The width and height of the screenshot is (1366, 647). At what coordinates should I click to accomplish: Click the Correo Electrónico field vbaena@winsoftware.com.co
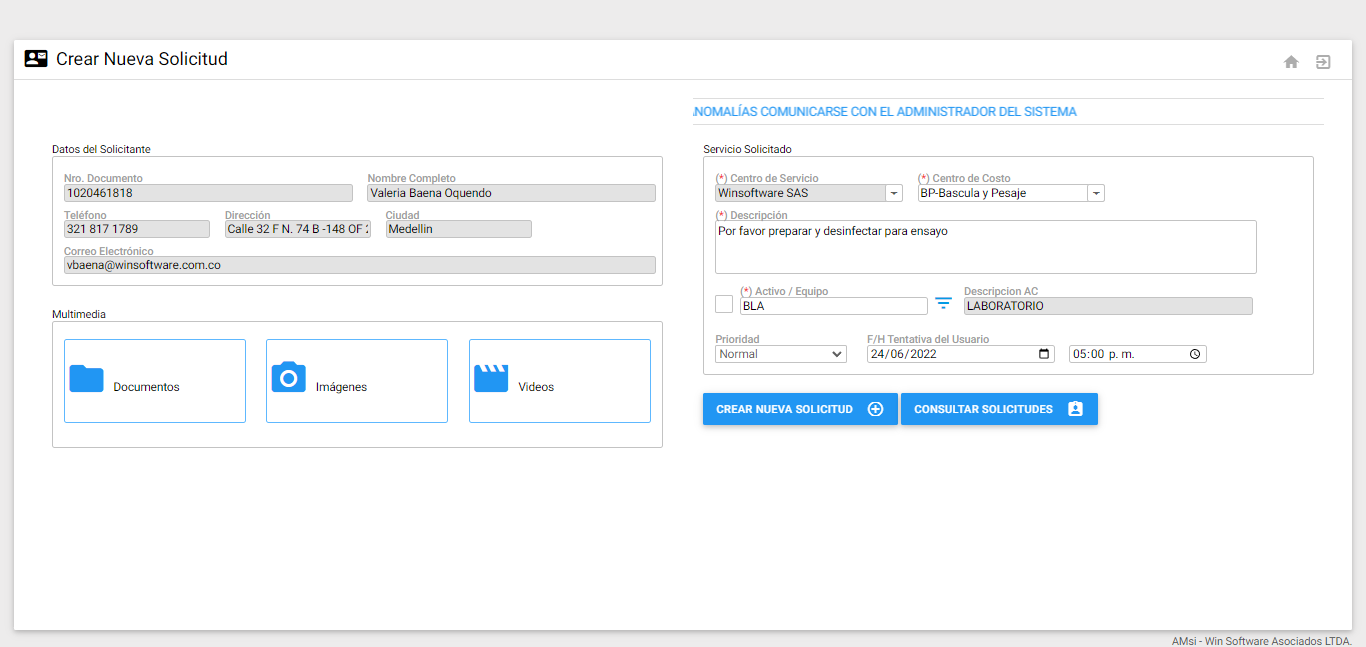pyautogui.click(x=360, y=265)
